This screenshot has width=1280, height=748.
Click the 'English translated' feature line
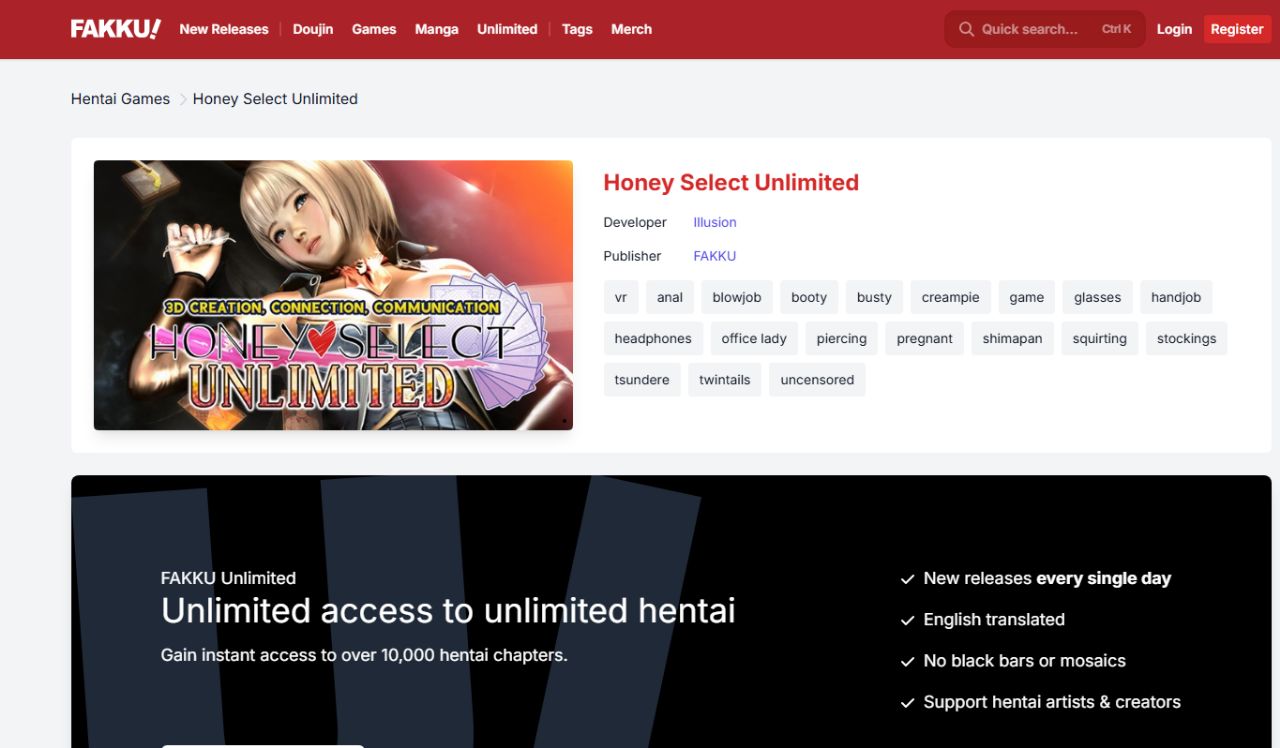click(994, 619)
